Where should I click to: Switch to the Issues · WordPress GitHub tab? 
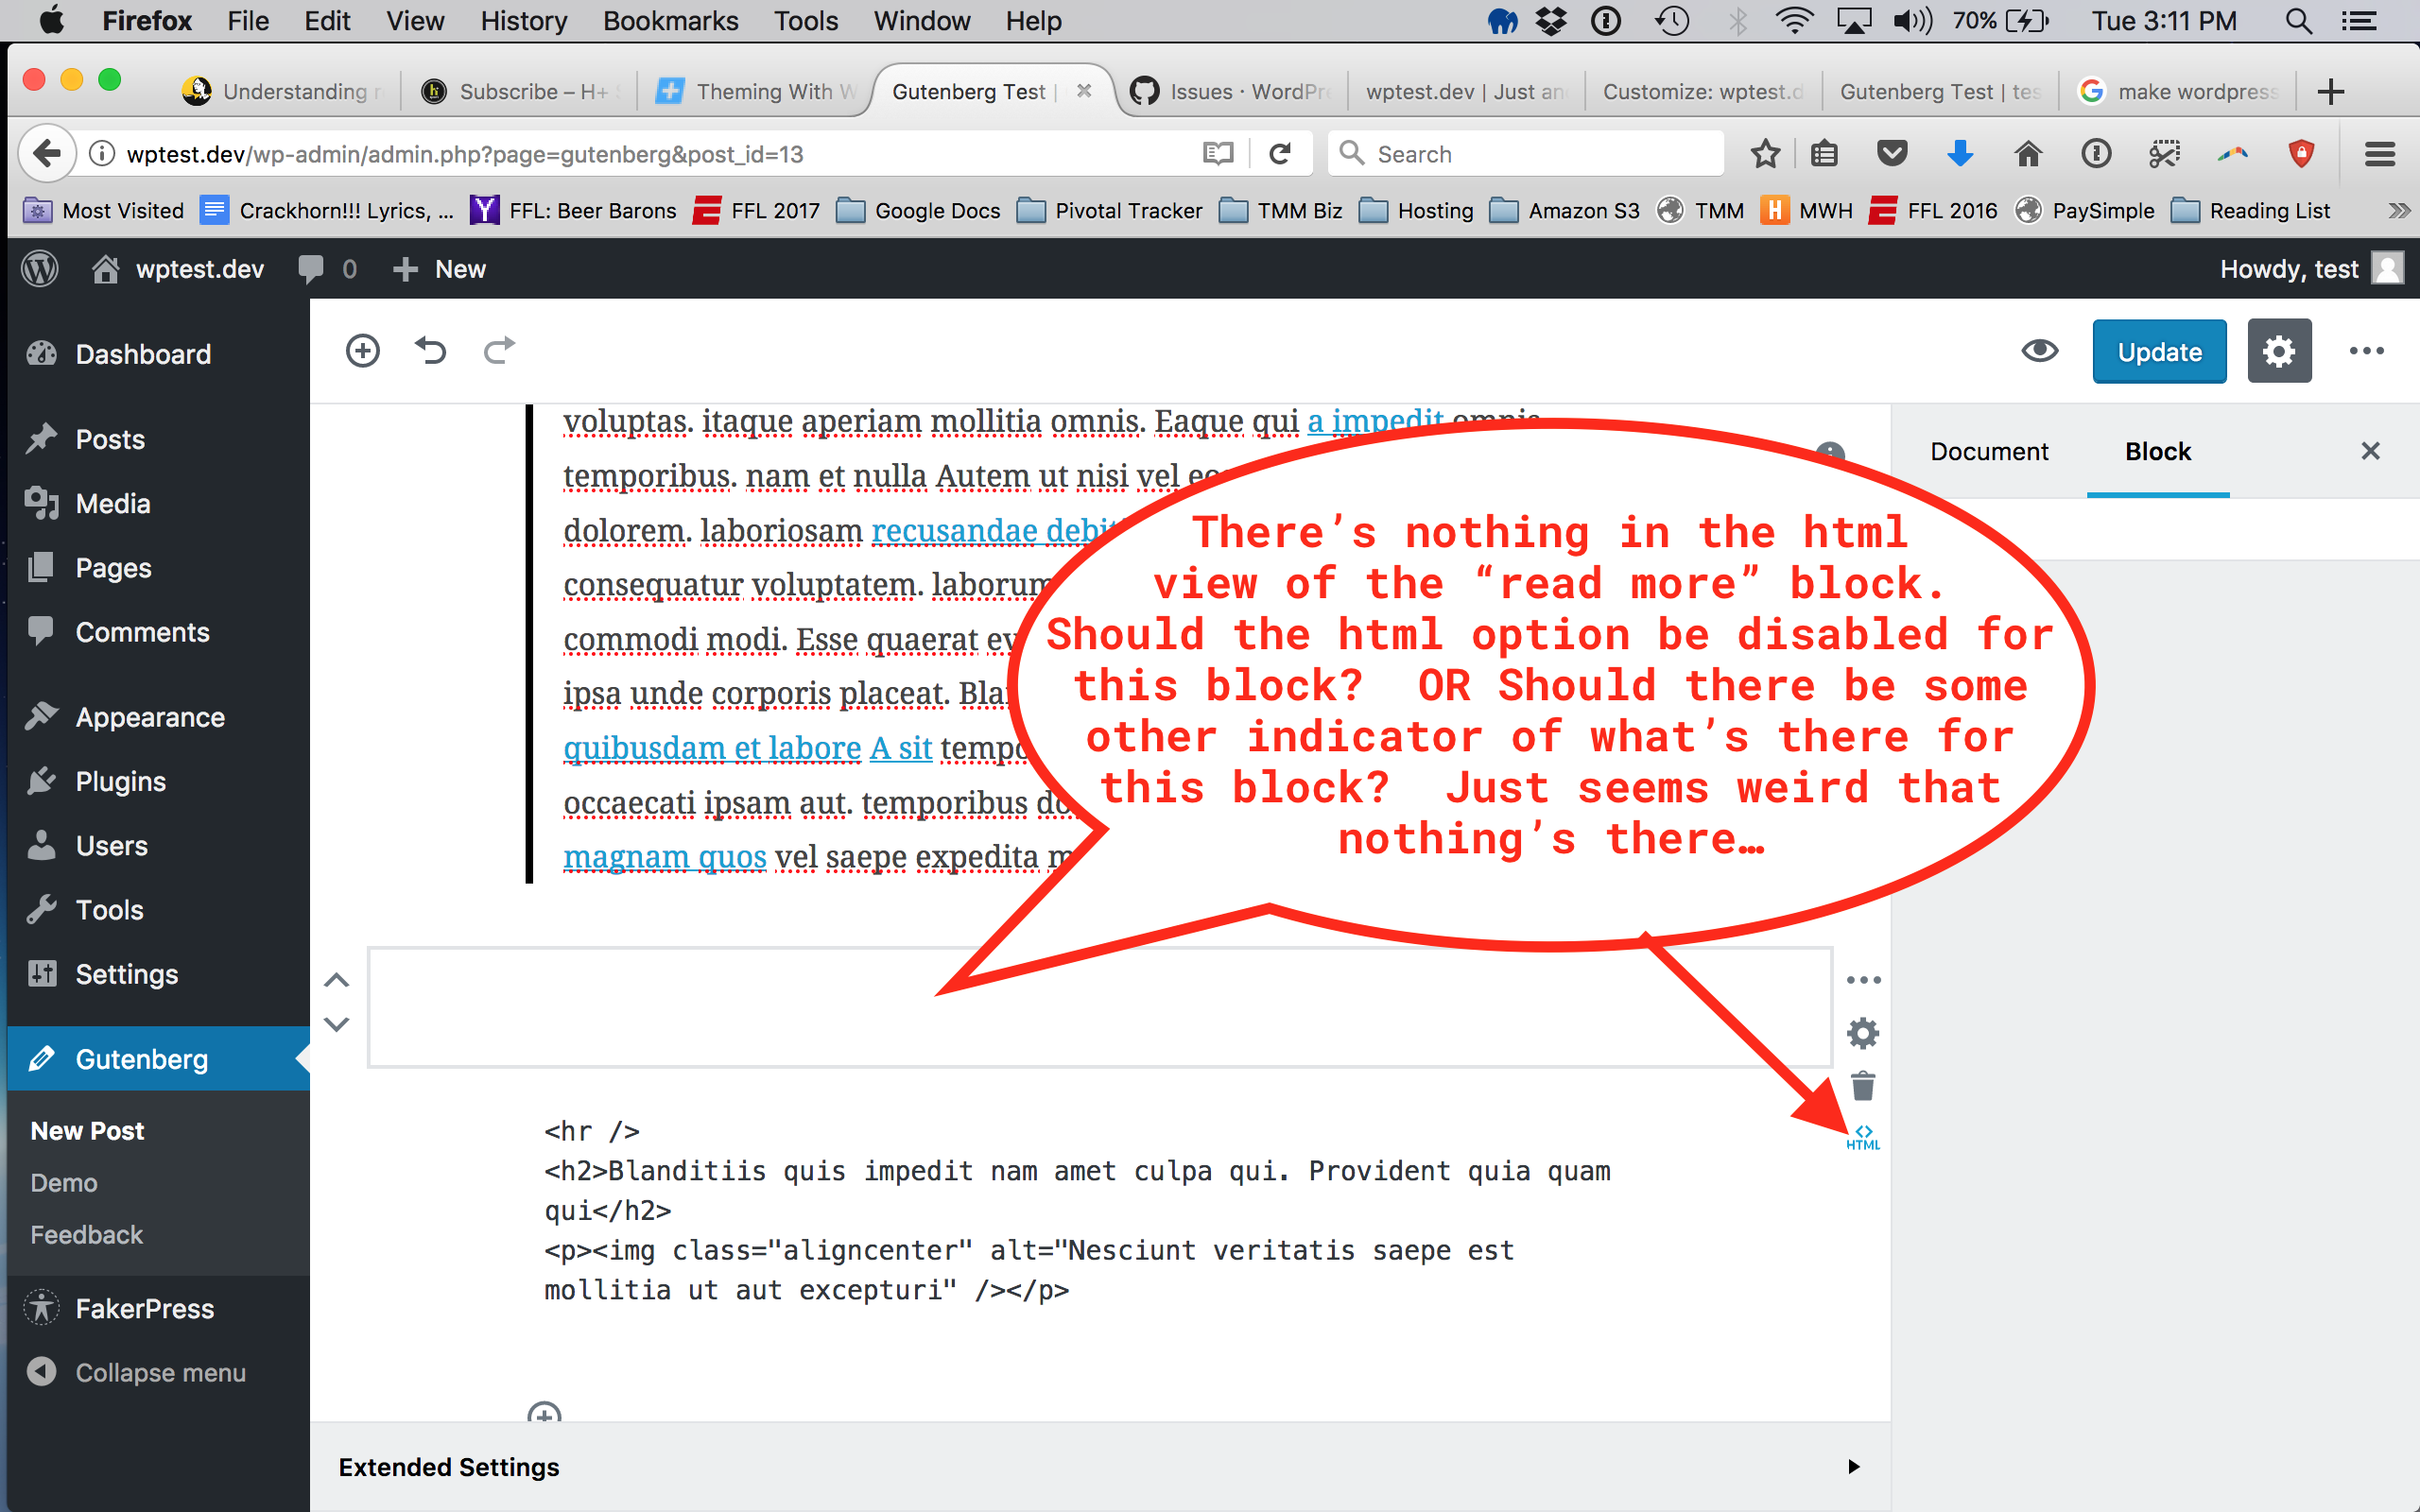(1231, 92)
